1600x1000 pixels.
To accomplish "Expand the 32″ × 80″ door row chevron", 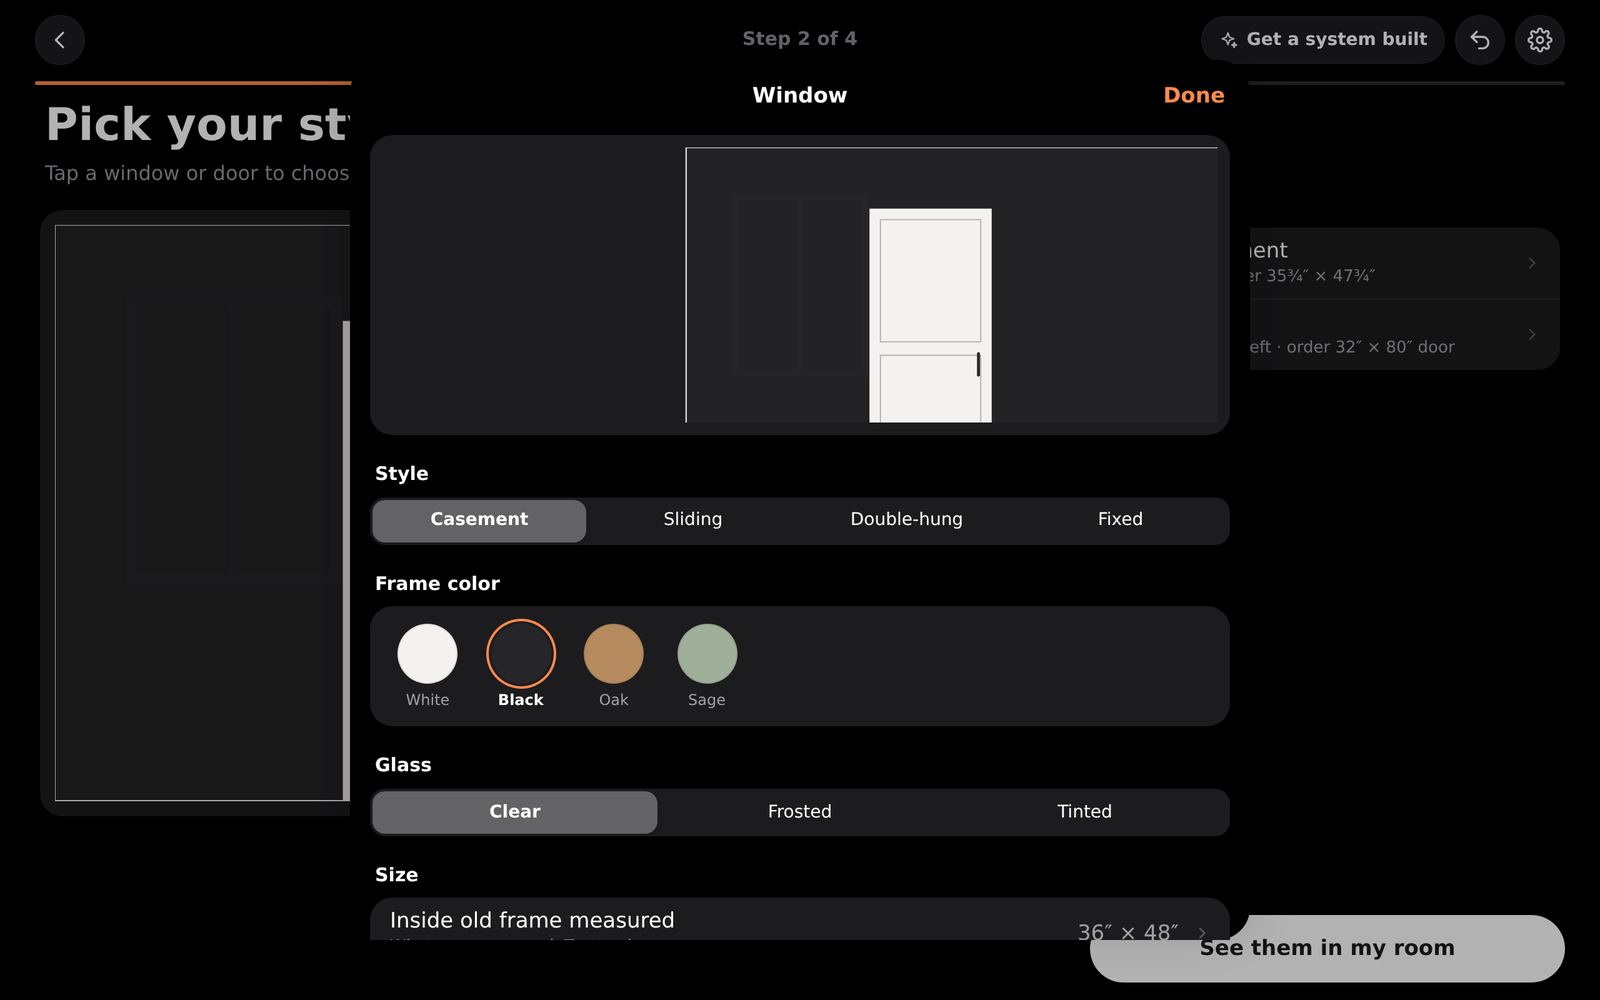I will pos(1531,334).
